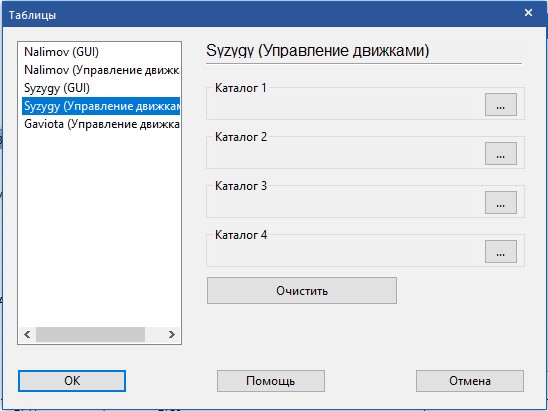The image size is (548, 411).
Task: Open Помощь help button
Action: click(271, 381)
